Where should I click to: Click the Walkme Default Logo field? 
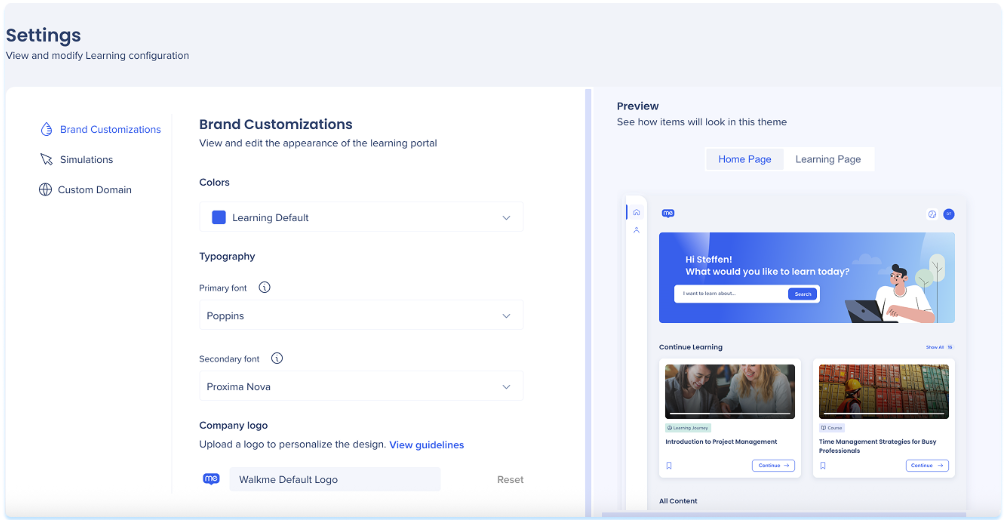[335, 479]
